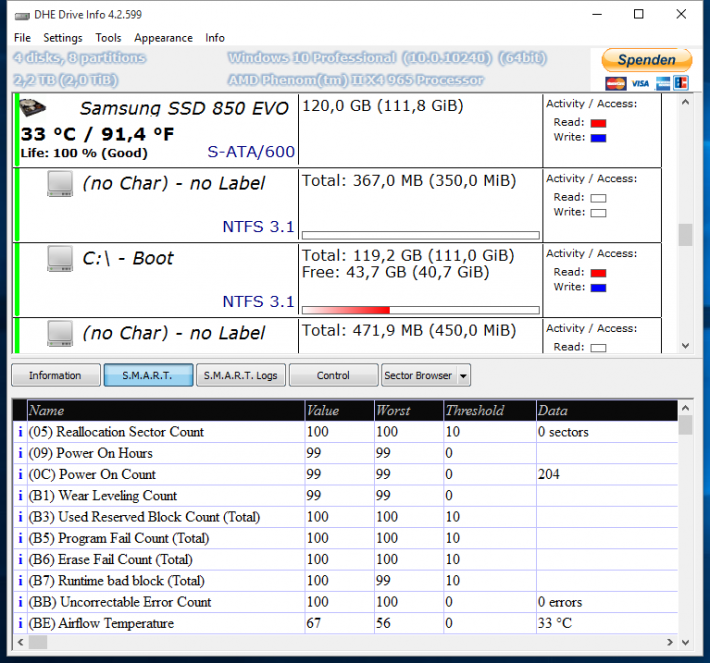Select the Samsung SSD 850 EVO drive name
The image size is (710, 663).
tap(184, 108)
